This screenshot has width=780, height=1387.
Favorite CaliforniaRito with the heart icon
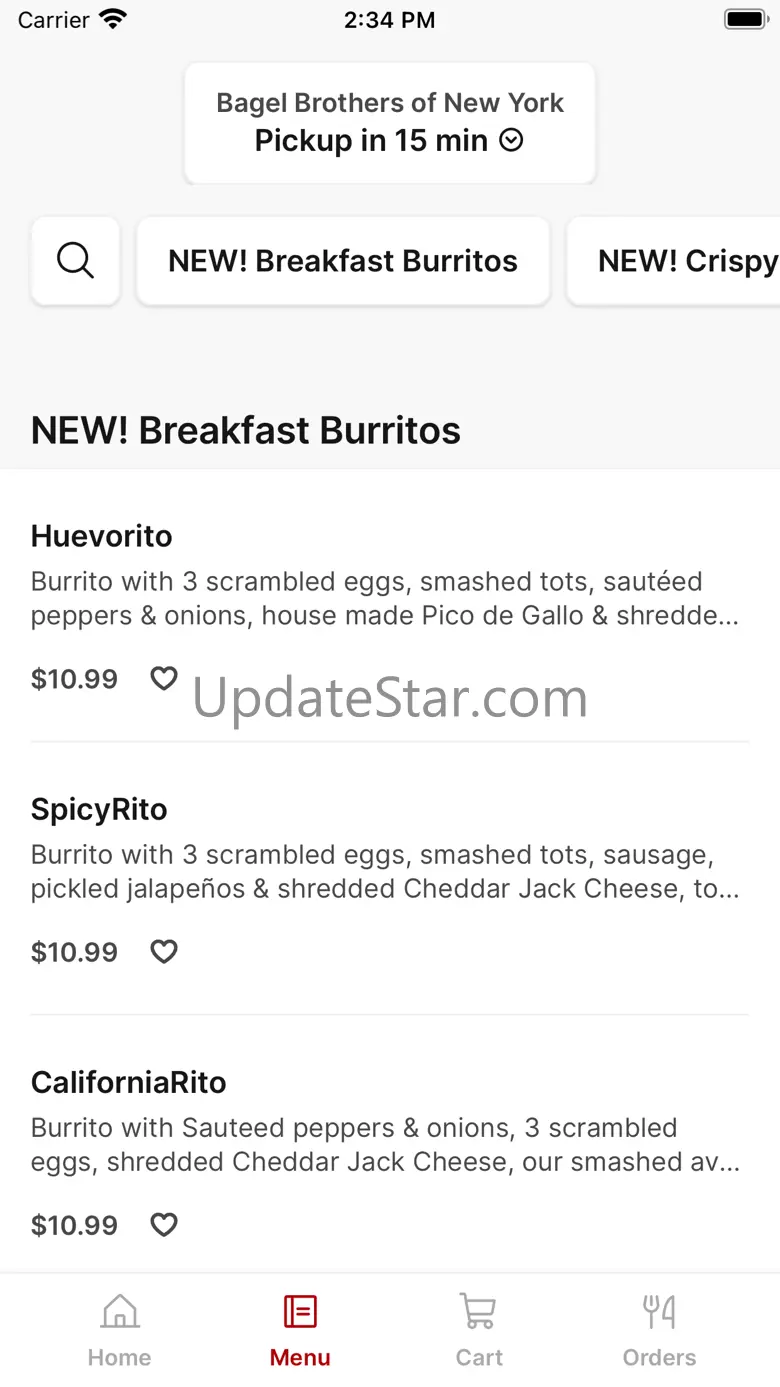[164, 1225]
